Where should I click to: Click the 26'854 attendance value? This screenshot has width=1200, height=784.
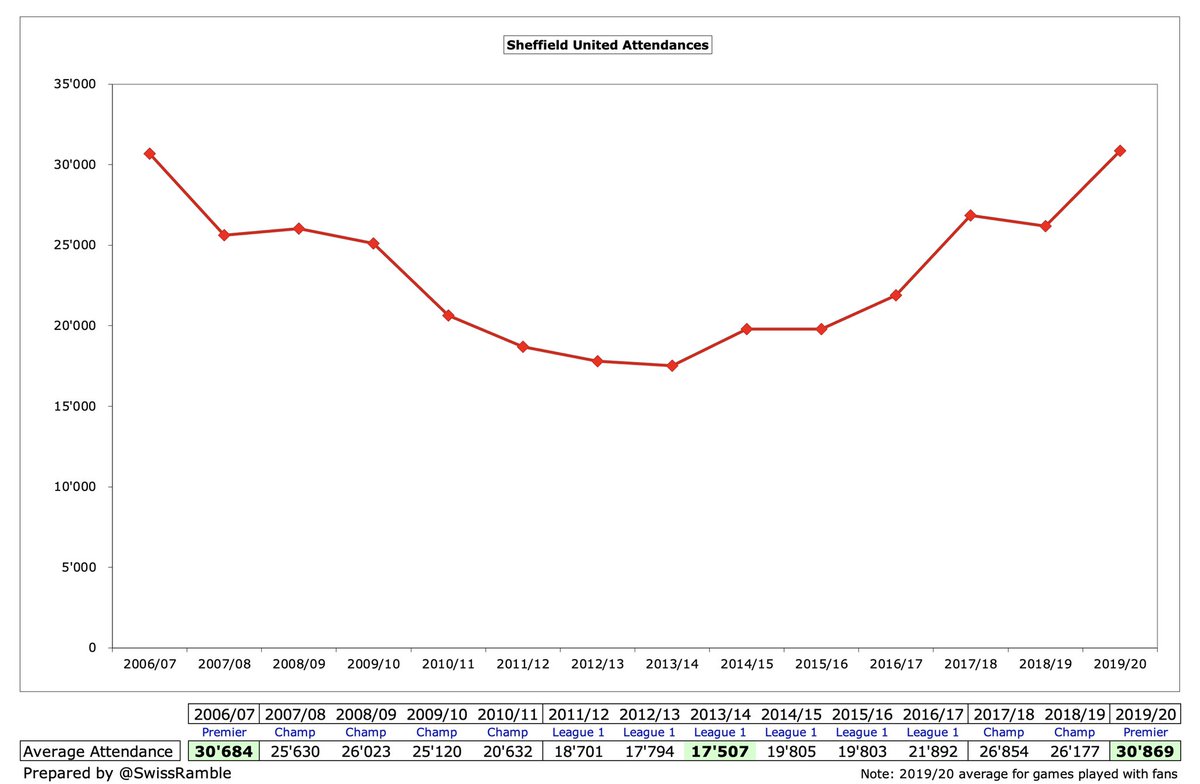point(1004,751)
